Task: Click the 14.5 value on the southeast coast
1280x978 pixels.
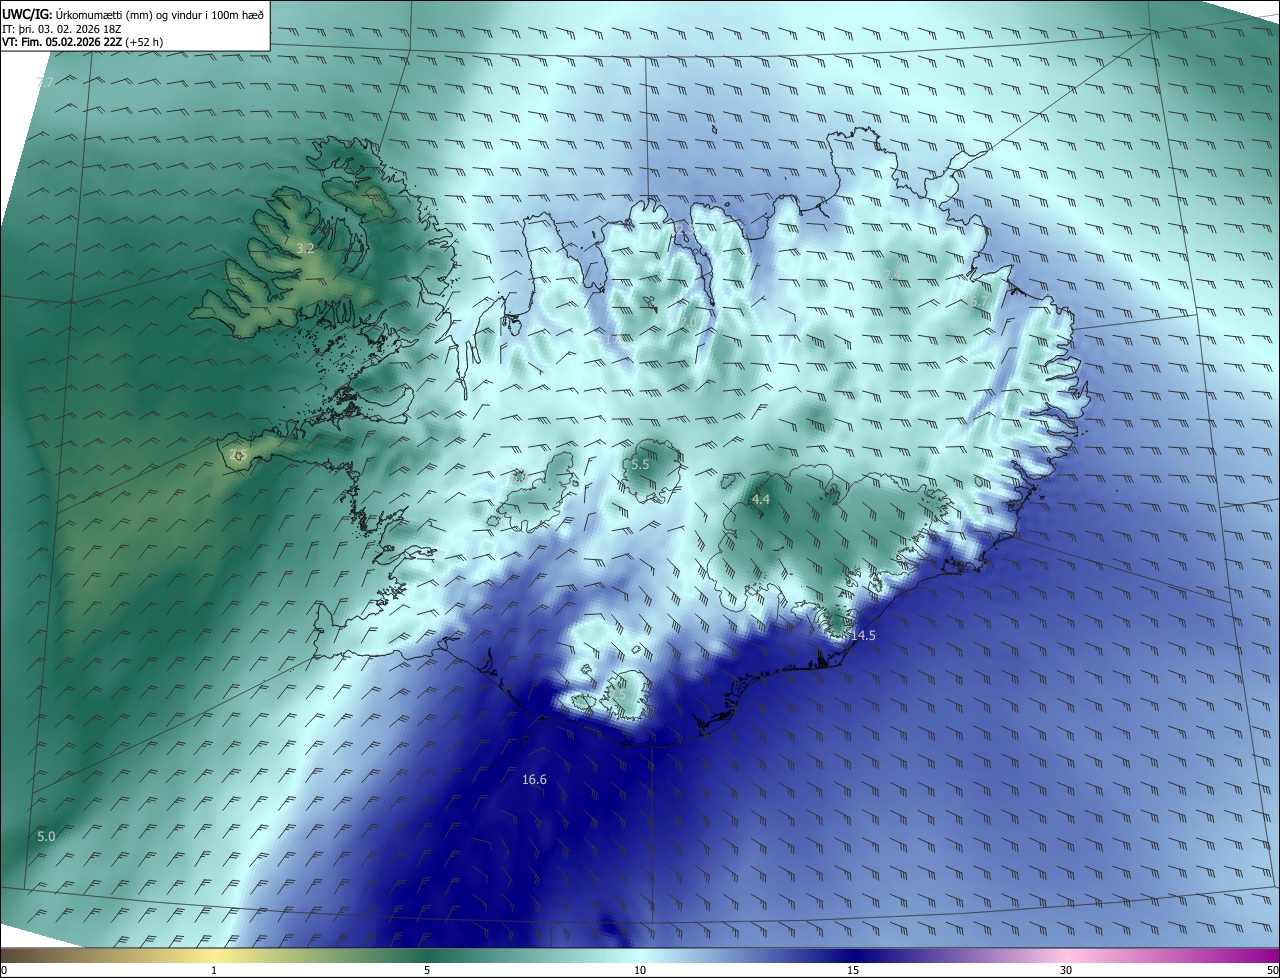Action: [863, 635]
